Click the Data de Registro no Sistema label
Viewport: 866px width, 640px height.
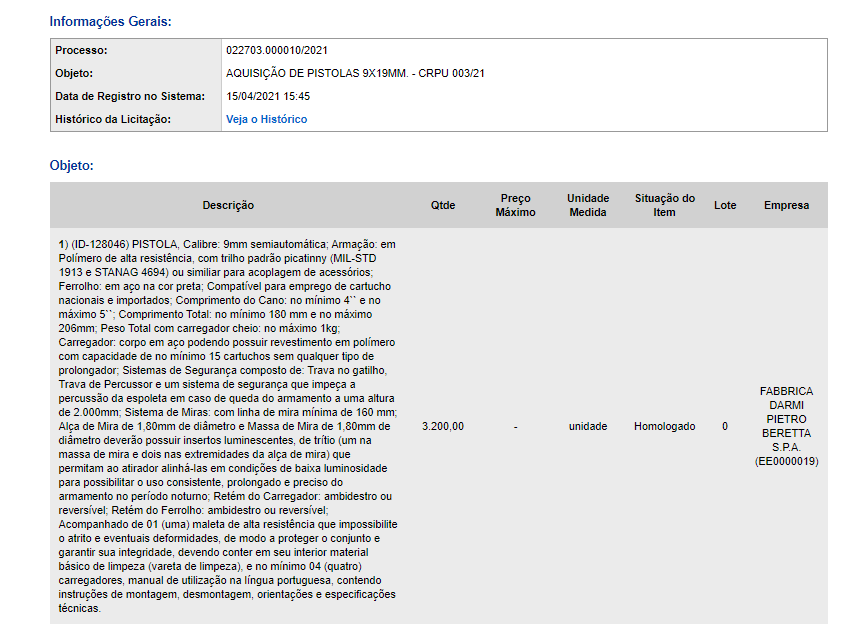coord(130,96)
